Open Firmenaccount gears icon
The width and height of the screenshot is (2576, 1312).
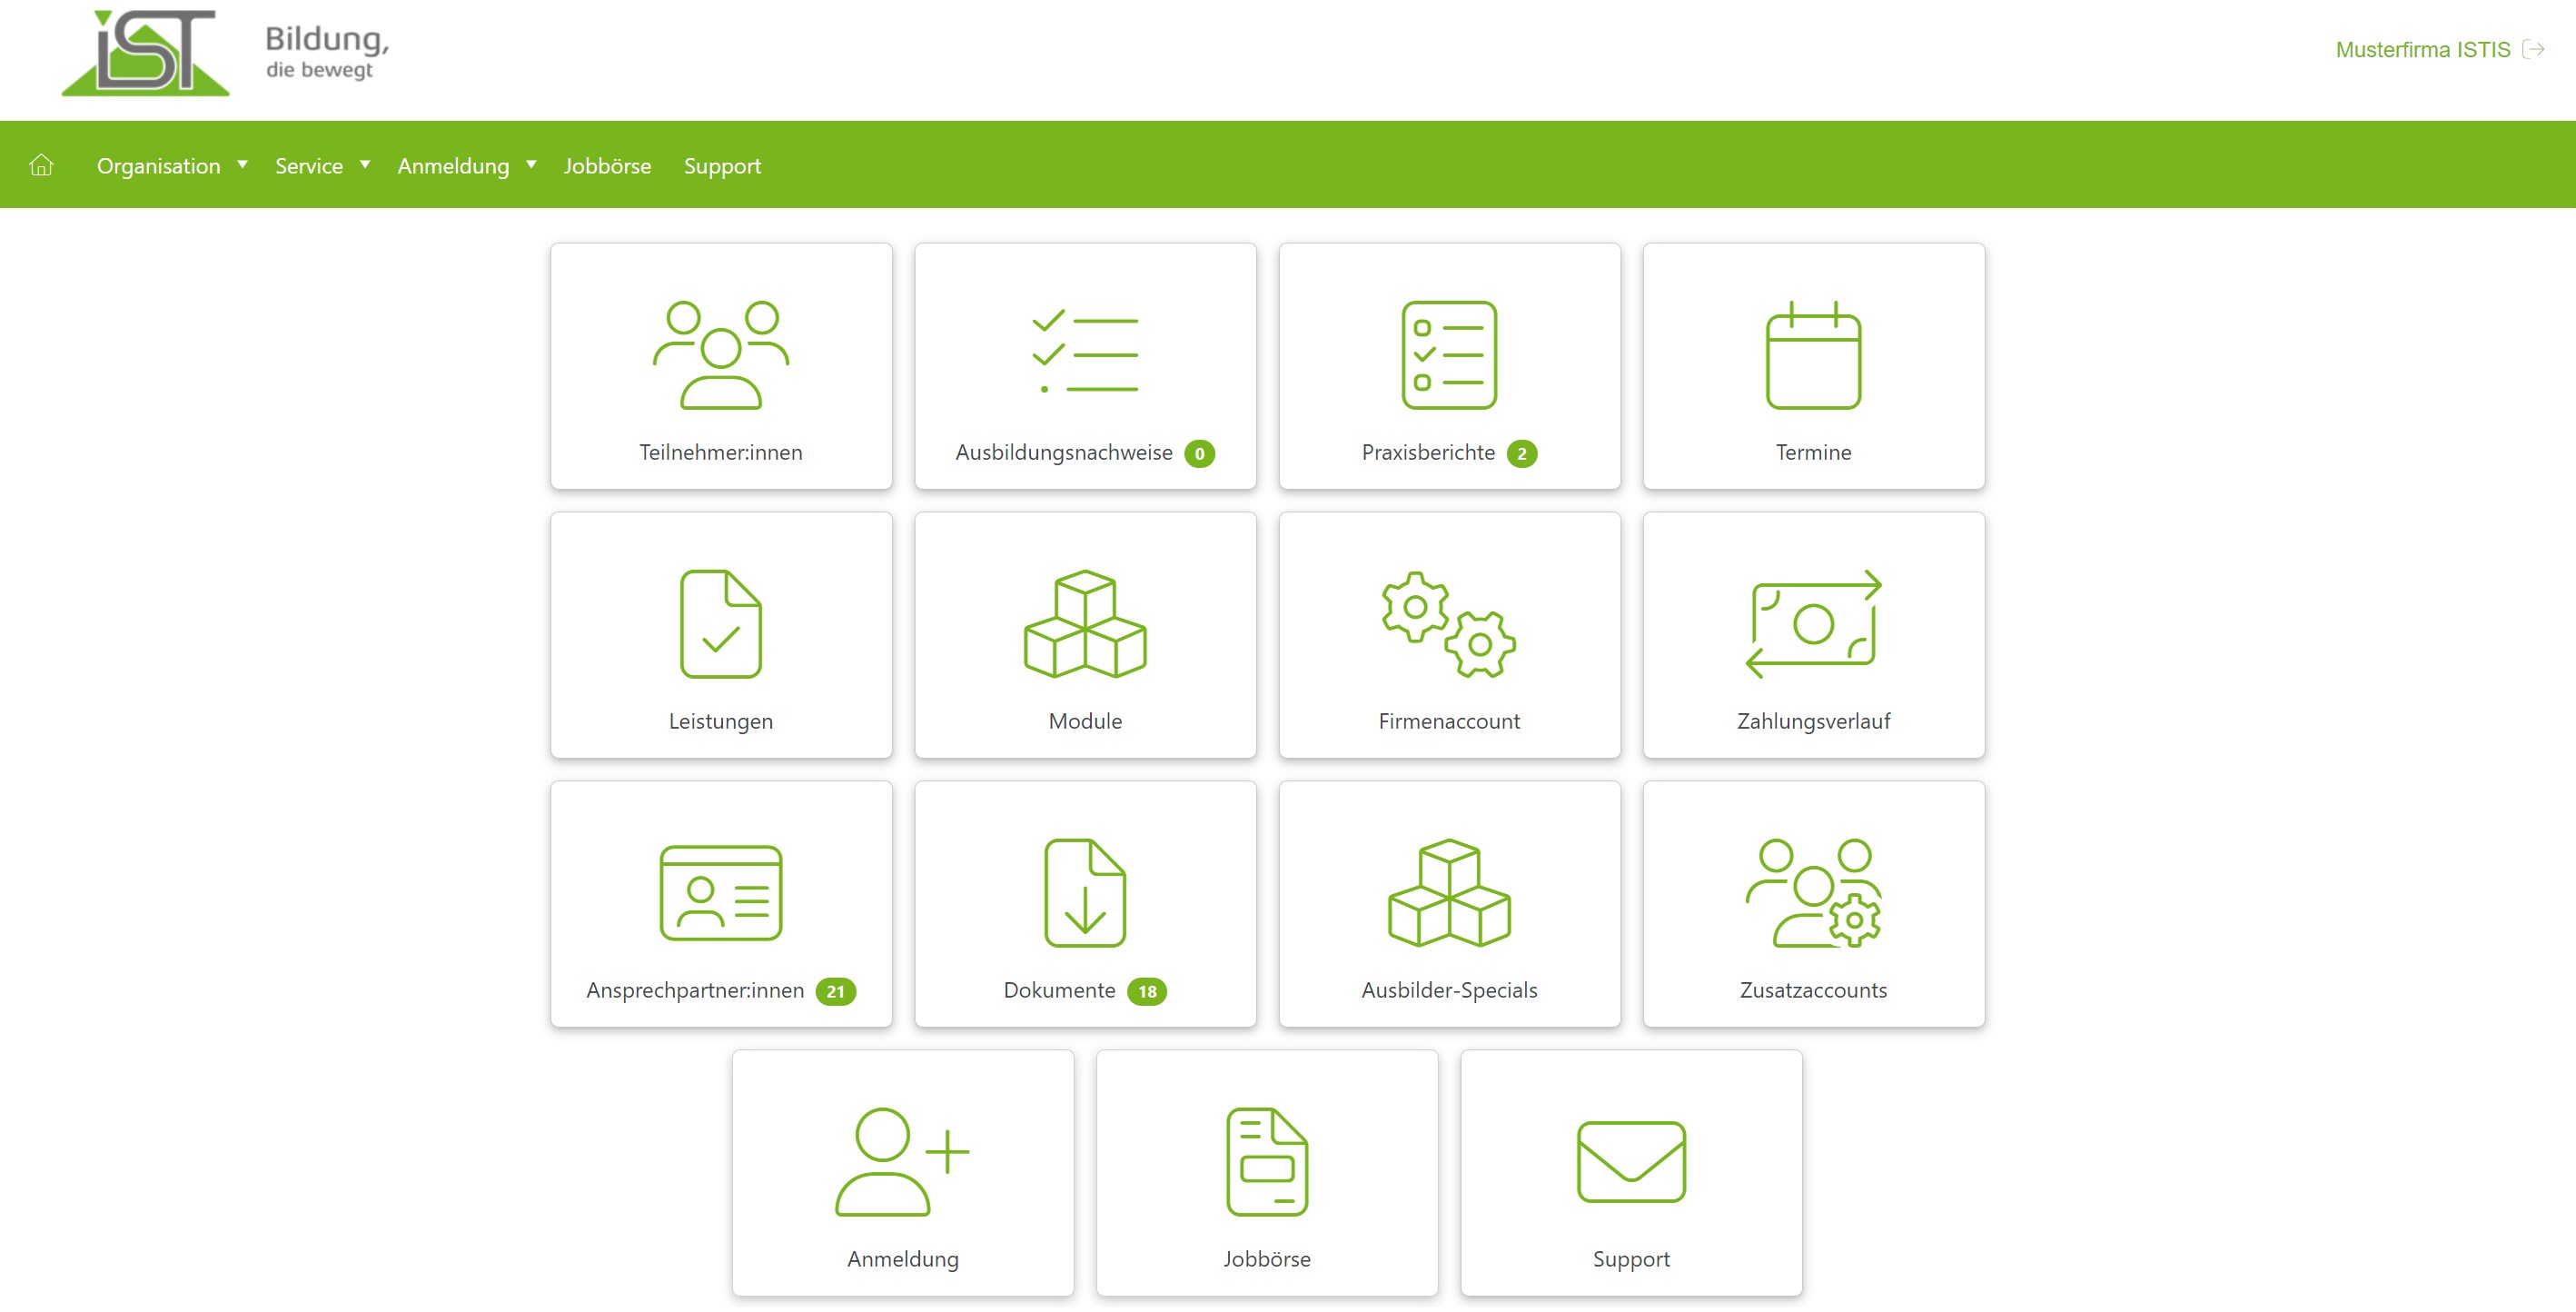click(x=1448, y=624)
